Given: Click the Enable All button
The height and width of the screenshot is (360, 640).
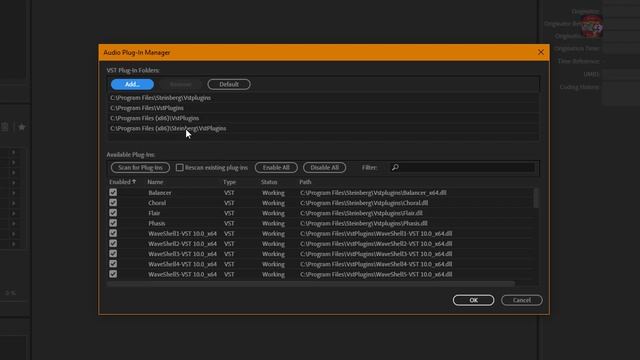Looking at the screenshot, I should pos(276,167).
